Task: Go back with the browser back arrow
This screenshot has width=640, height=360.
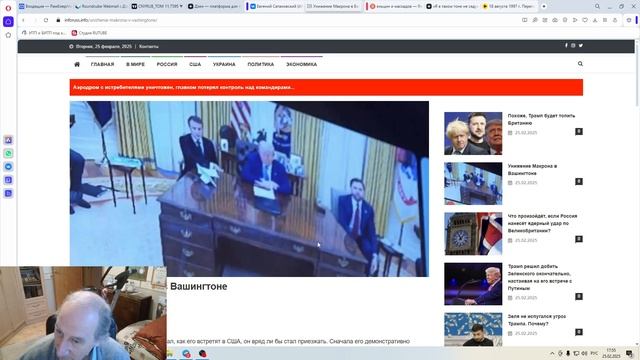Action: 23,20
